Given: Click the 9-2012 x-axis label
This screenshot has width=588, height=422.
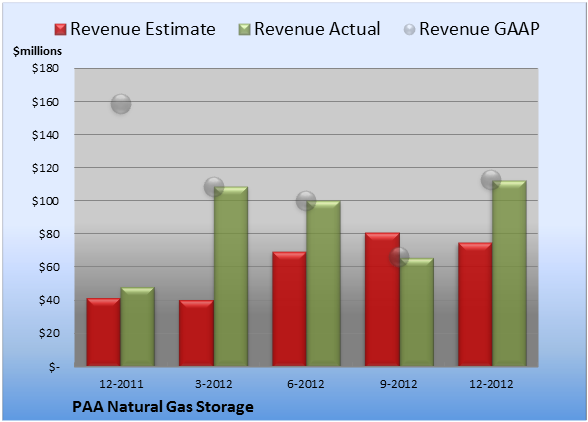Looking at the screenshot, I should (399, 384).
